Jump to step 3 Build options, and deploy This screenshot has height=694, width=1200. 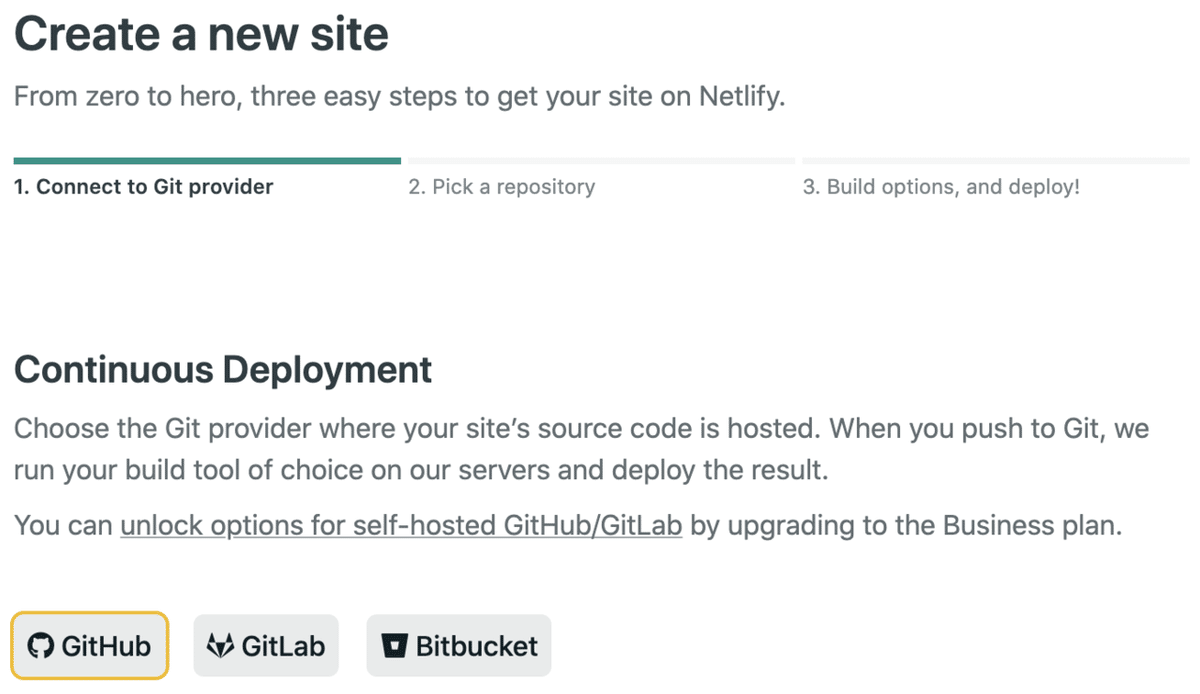941,187
